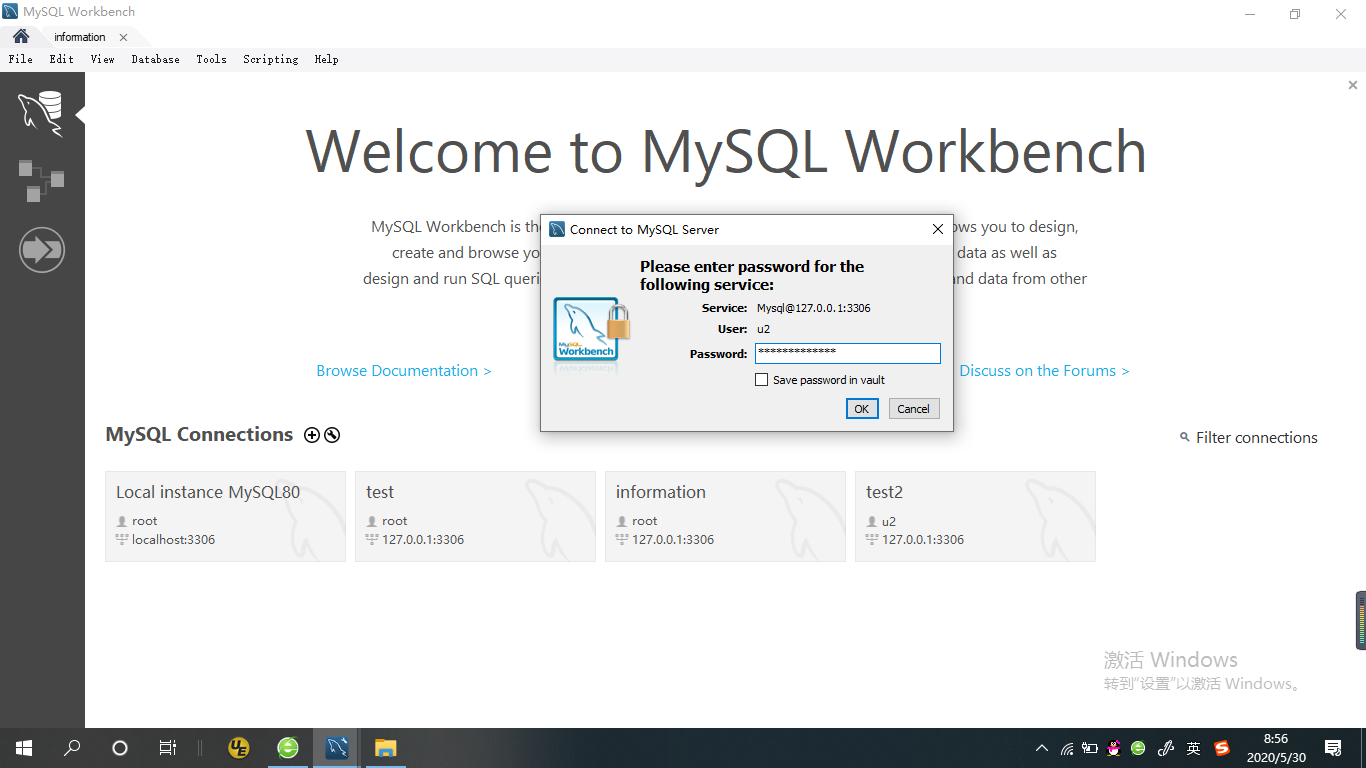Focus the Filter connections field
Screen dimensions: 1366x768
(x=1257, y=437)
